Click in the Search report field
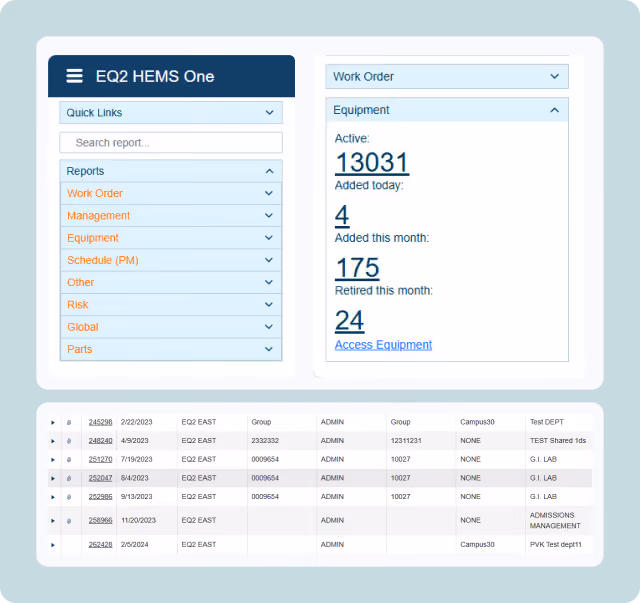640x603 pixels. (x=171, y=142)
